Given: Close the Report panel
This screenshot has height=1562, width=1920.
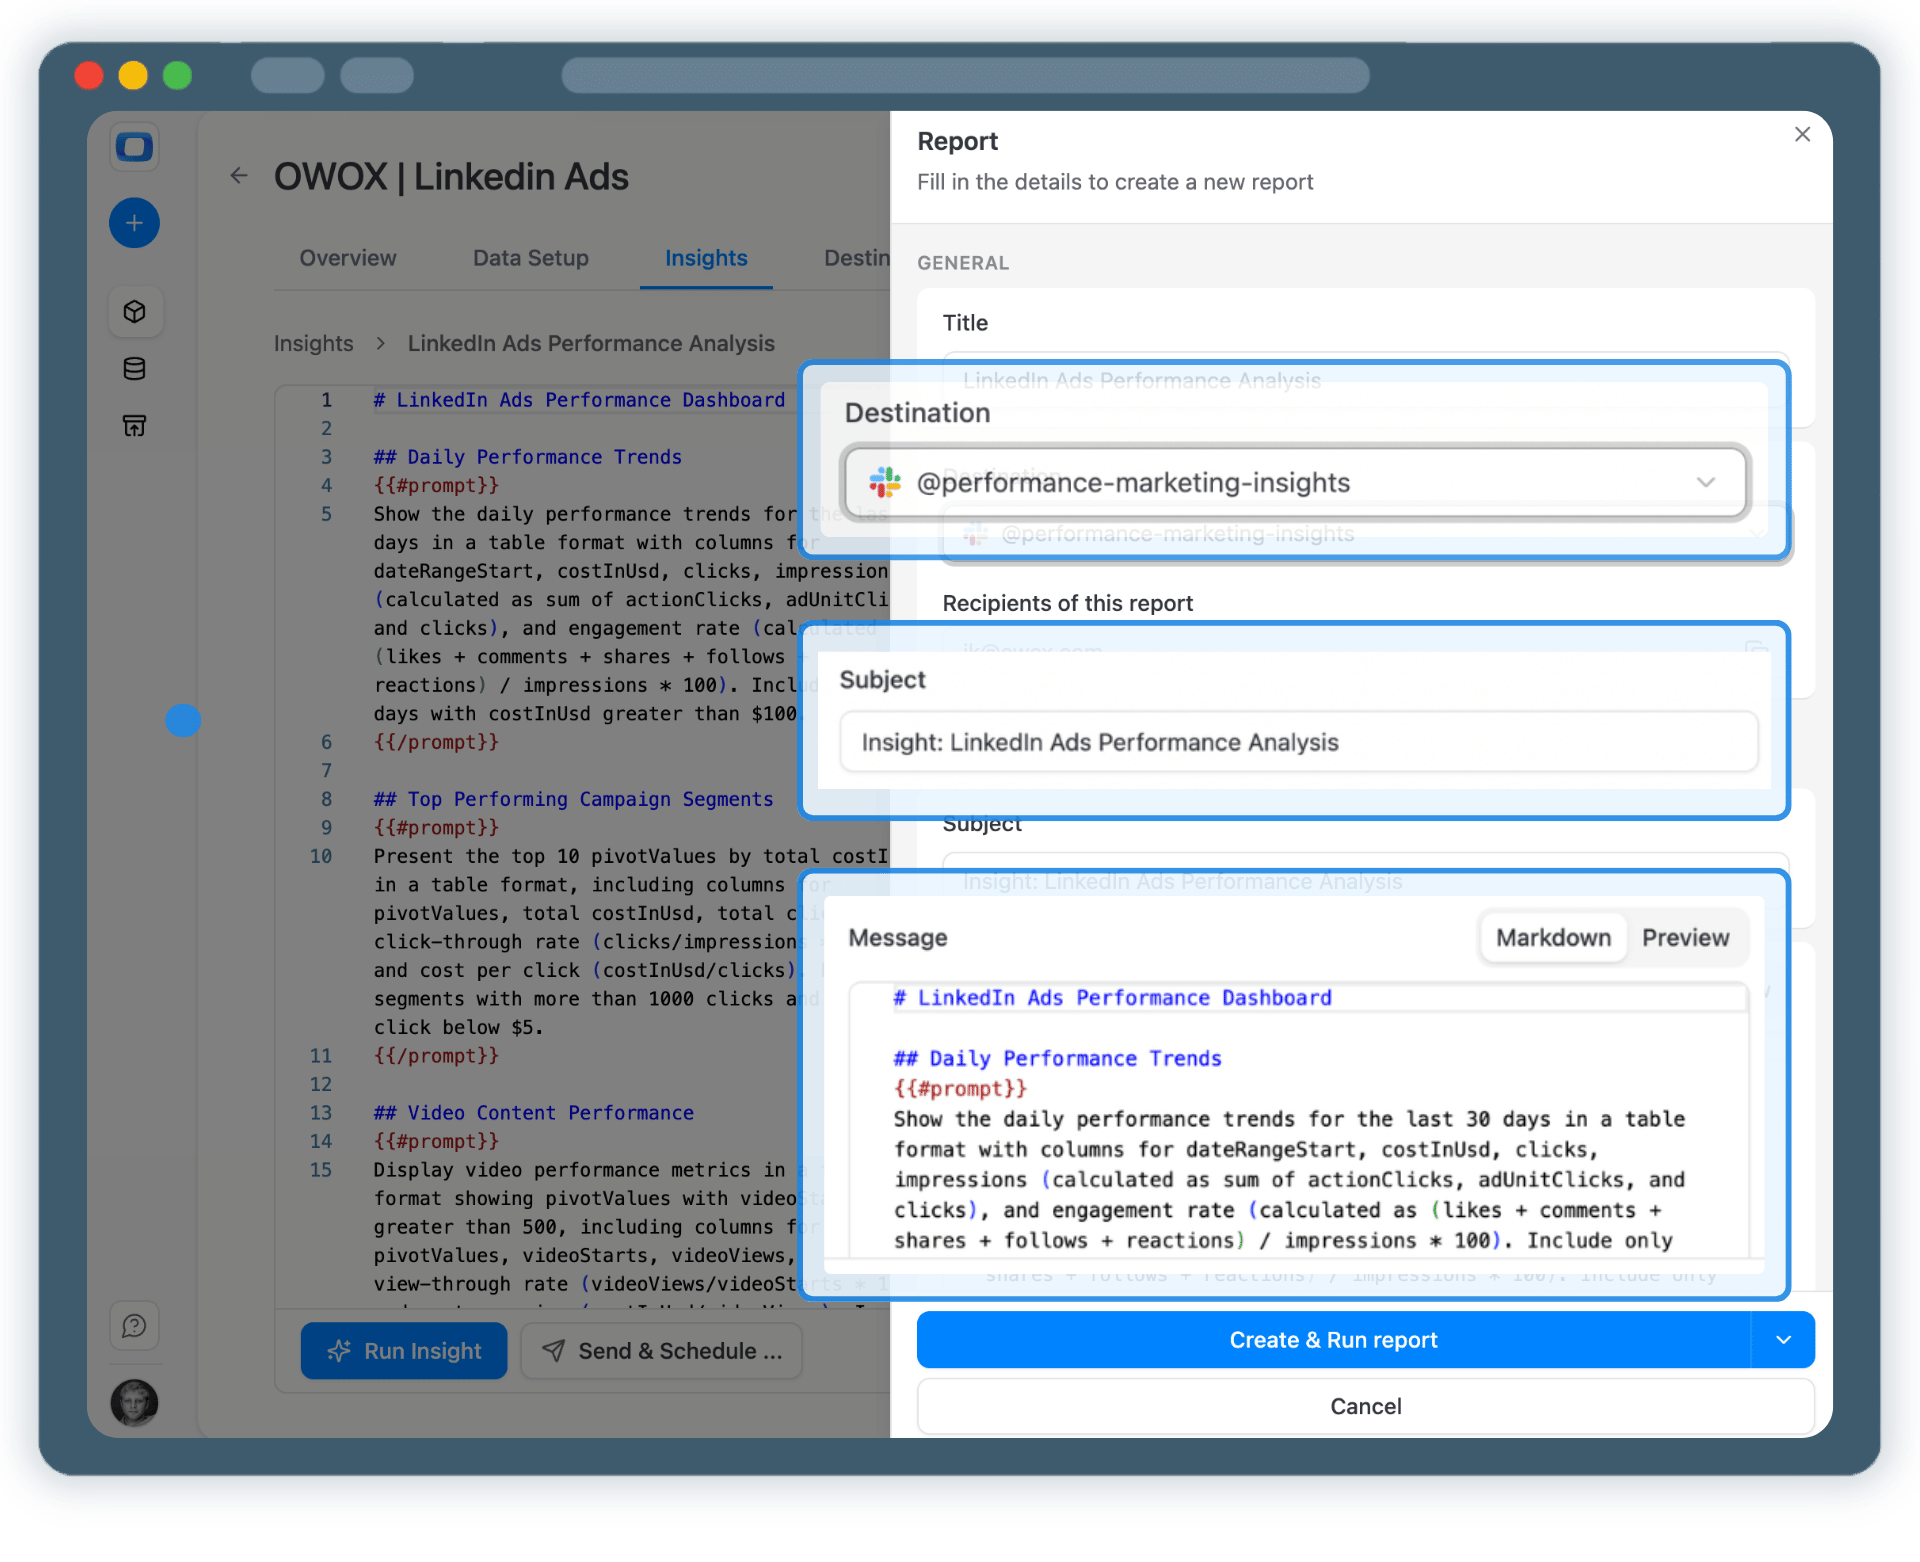Looking at the screenshot, I should pos(1802,134).
